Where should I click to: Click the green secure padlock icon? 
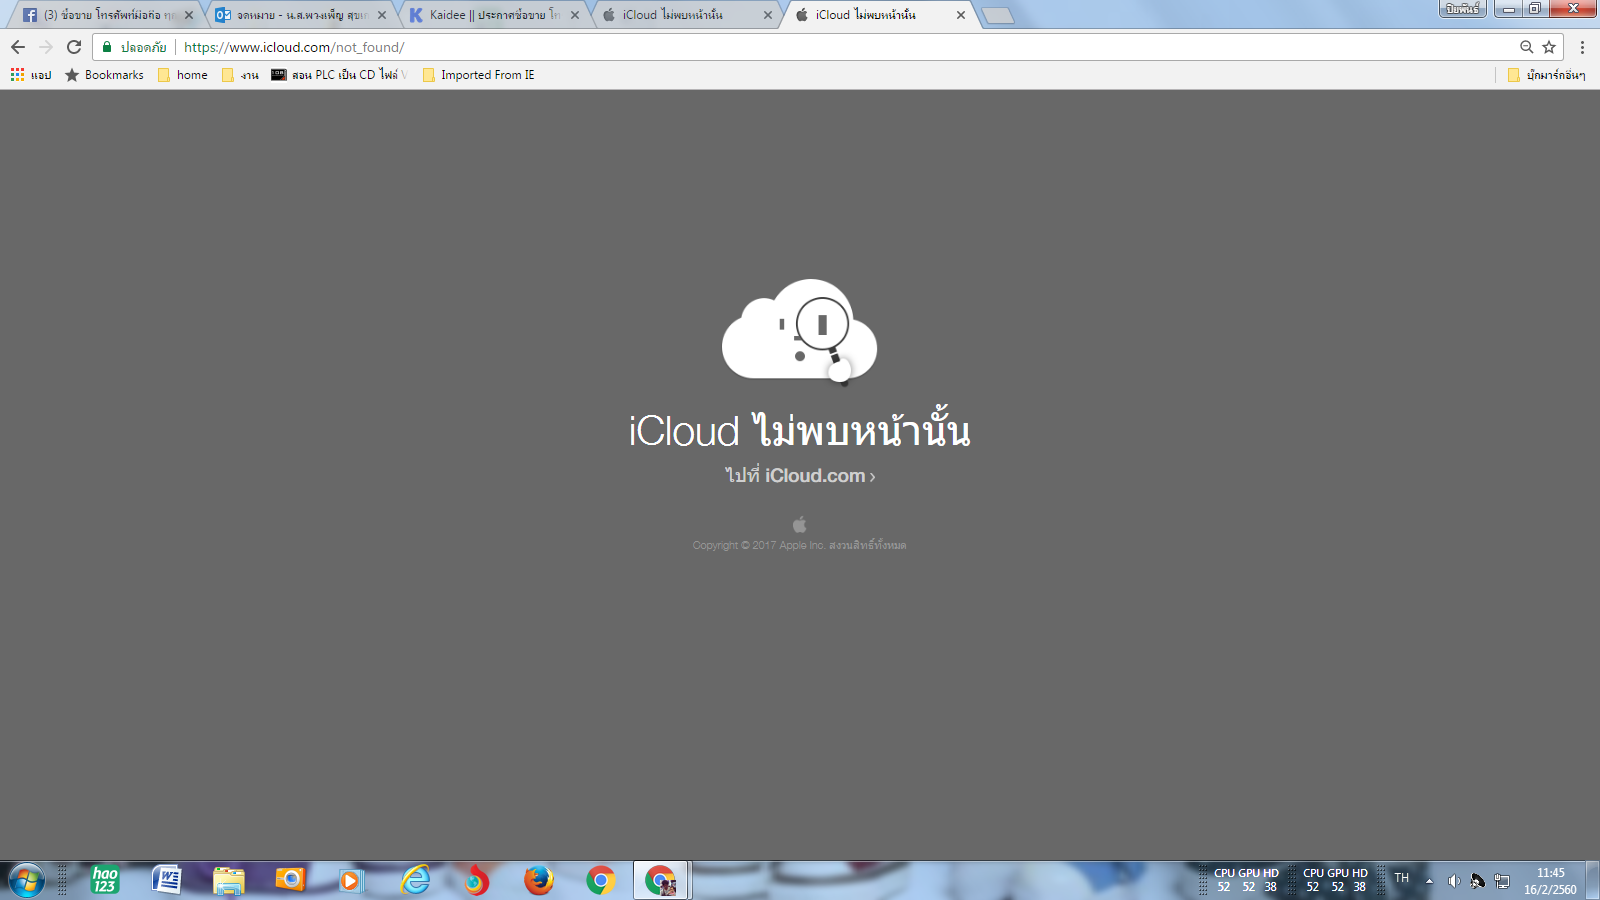pyautogui.click(x=107, y=47)
